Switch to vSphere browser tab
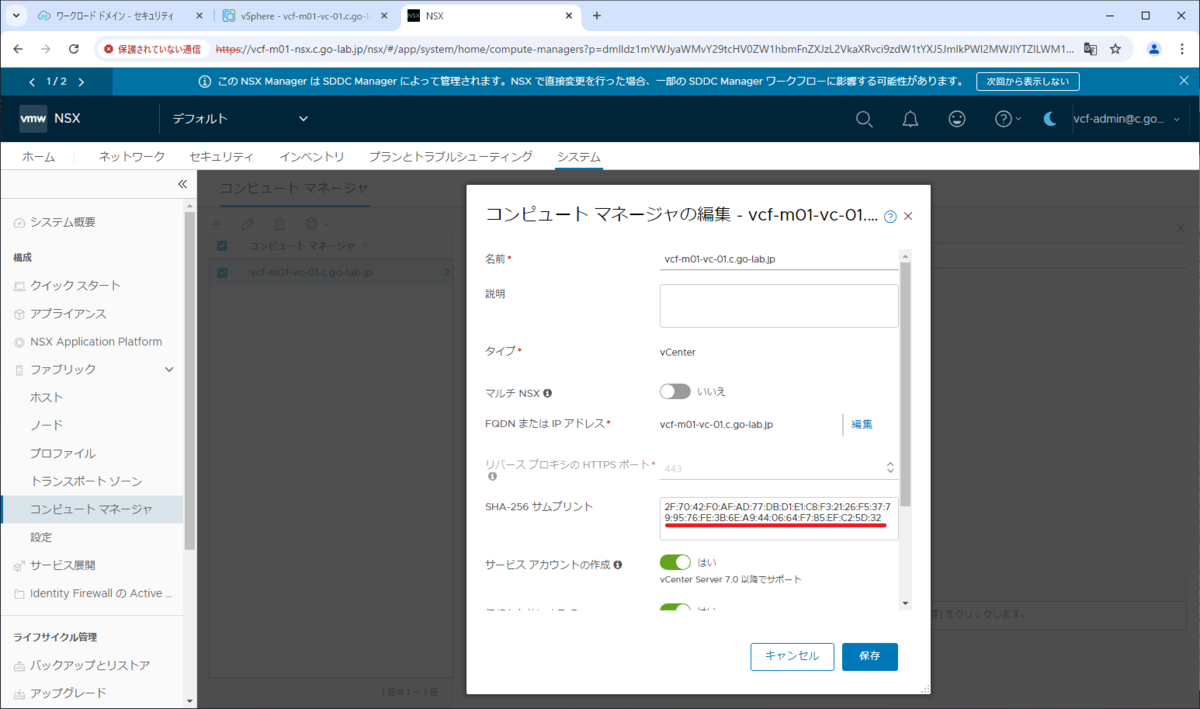Image resolution: width=1200 pixels, height=709 pixels. [306, 16]
